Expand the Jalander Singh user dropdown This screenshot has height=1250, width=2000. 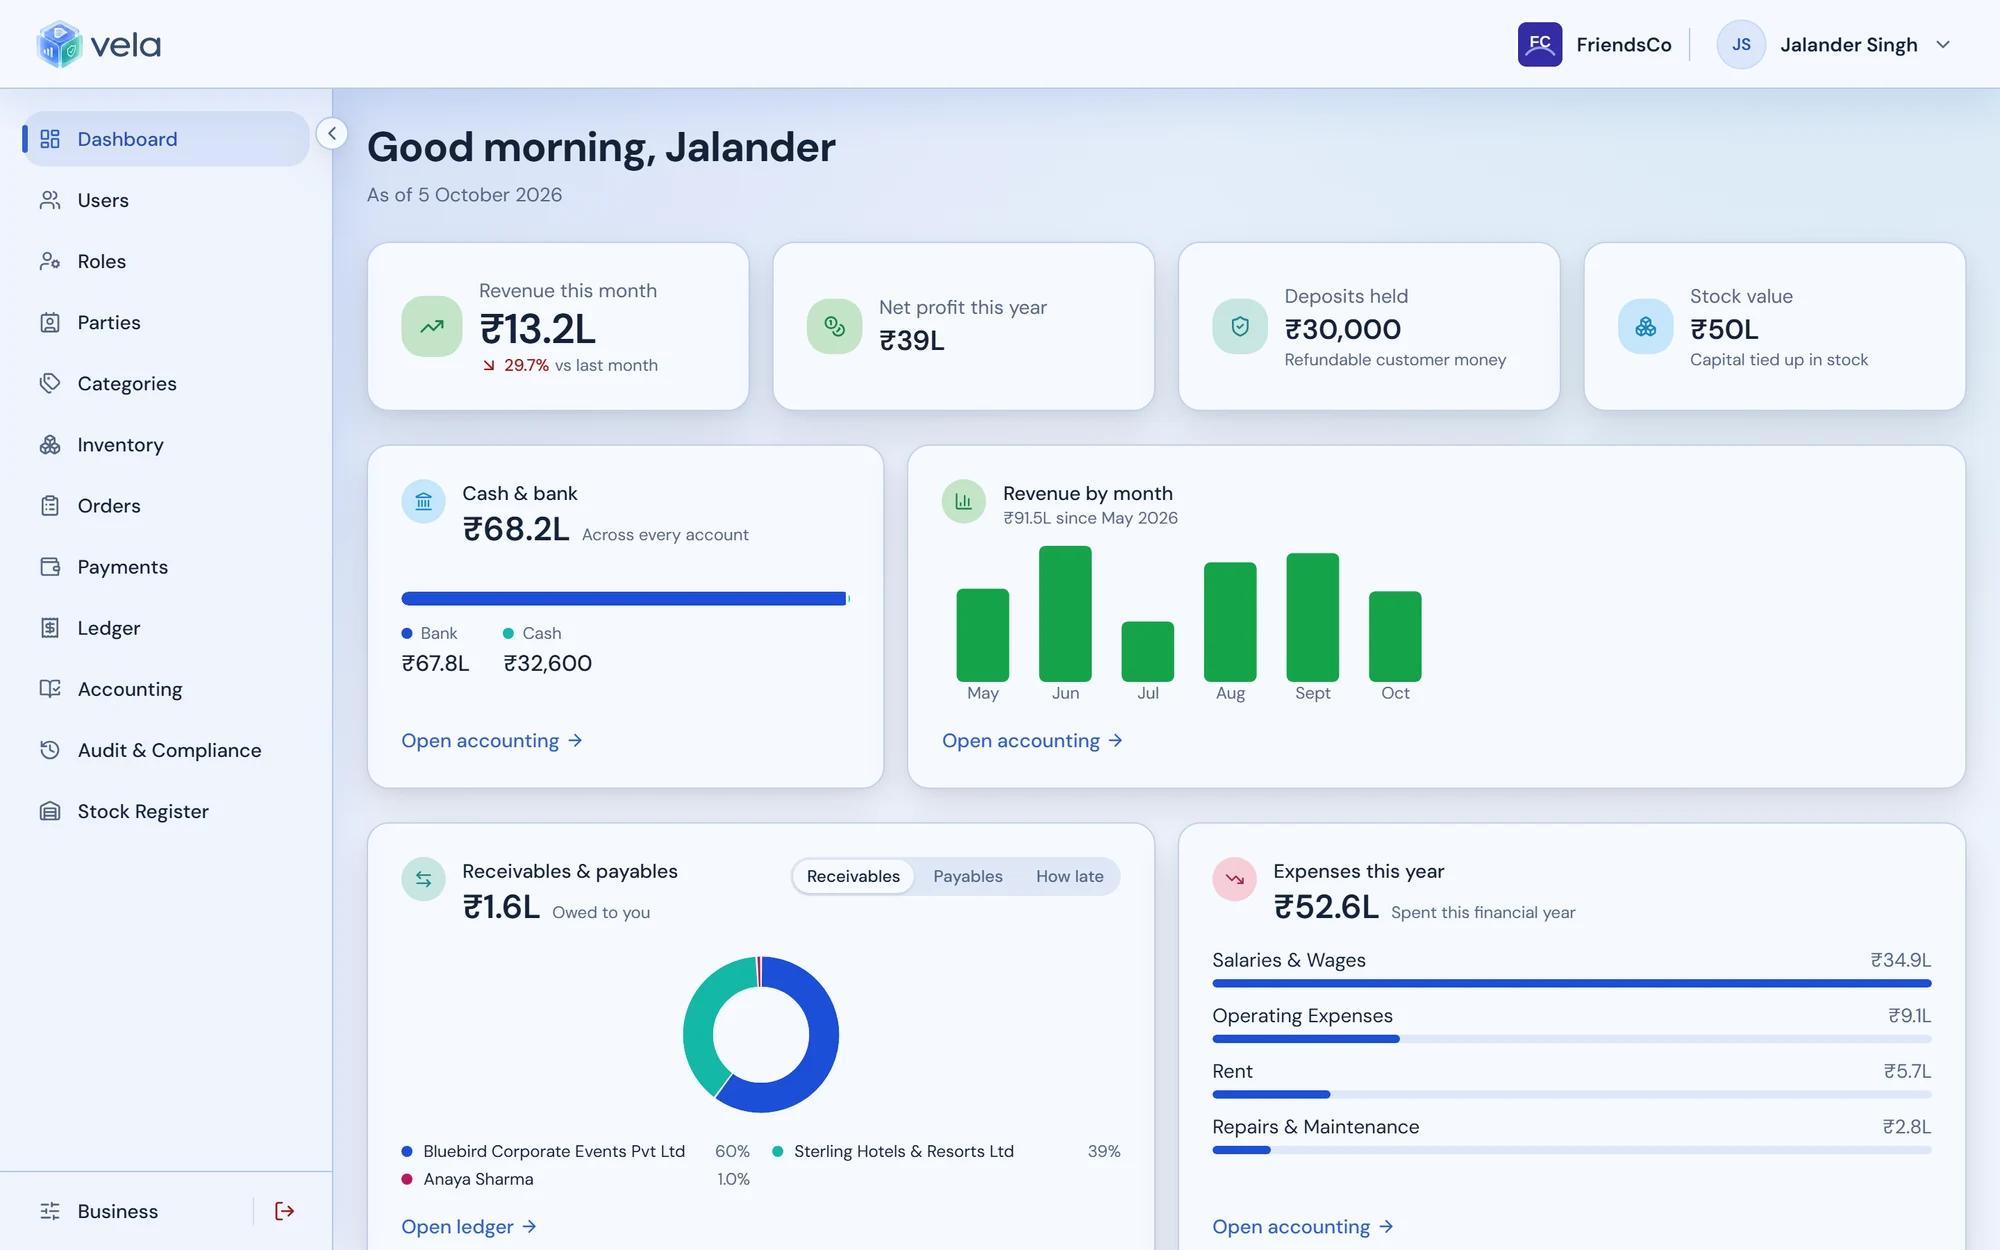click(x=1943, y=44)
